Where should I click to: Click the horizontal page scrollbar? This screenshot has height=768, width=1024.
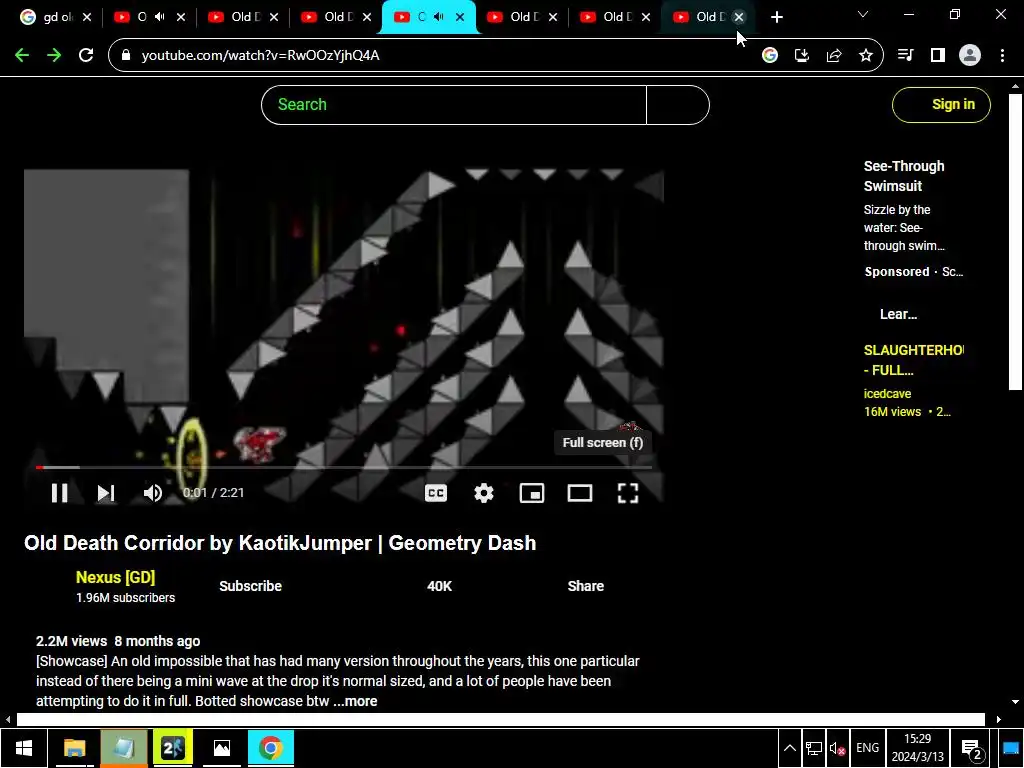500,720
